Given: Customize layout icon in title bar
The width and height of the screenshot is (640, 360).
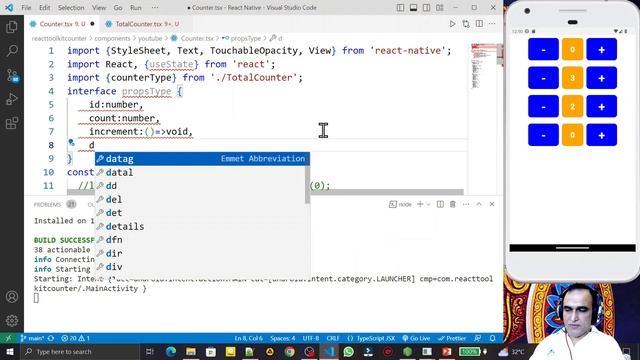Looking at the screenshot, I should pos(440,8).
